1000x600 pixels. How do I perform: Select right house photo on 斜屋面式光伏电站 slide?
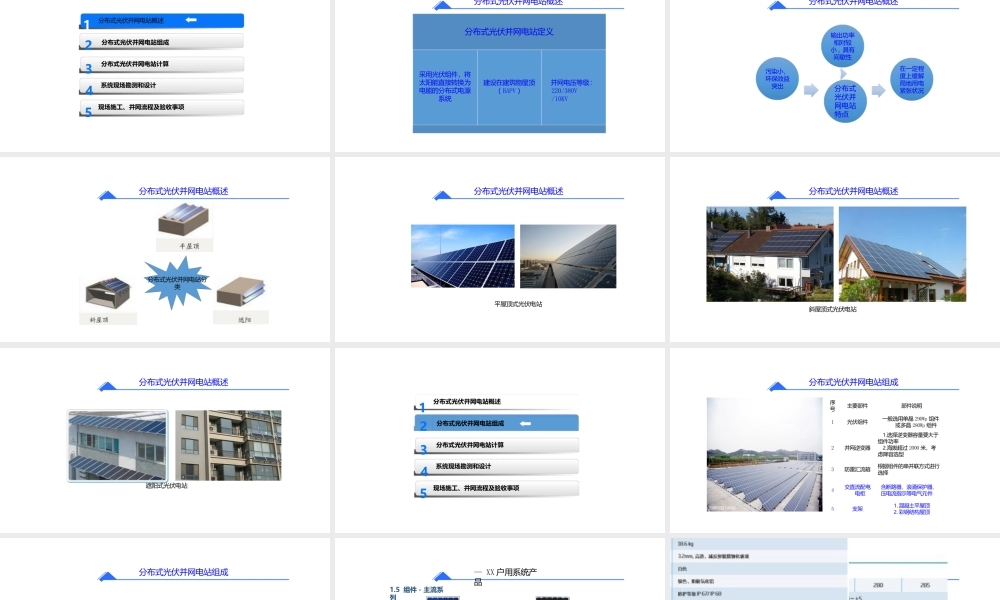tap(902, 254)
